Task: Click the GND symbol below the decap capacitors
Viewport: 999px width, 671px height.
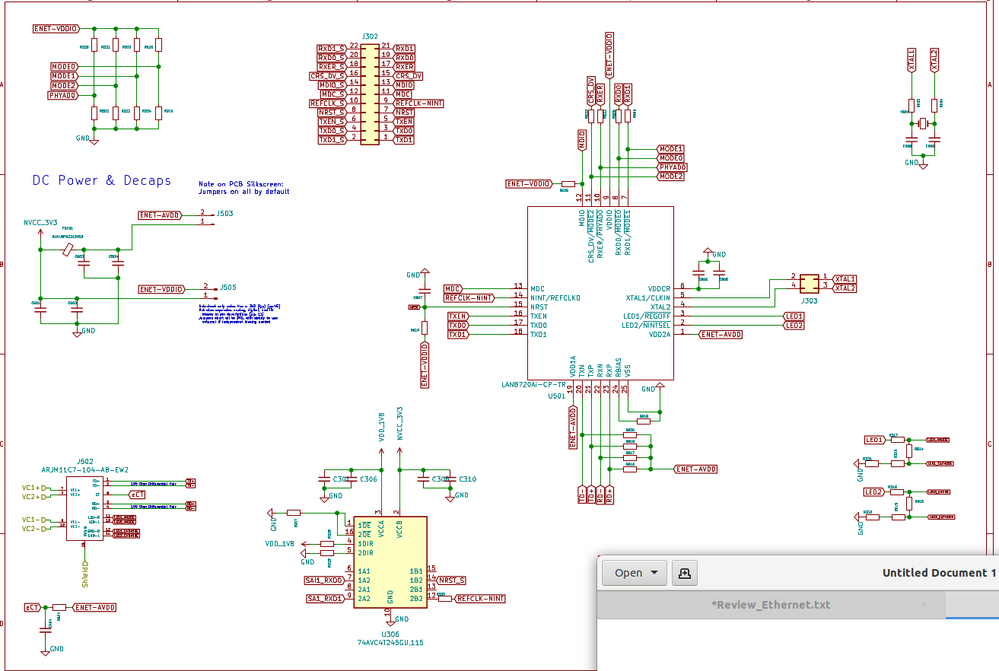Action: 77,331
